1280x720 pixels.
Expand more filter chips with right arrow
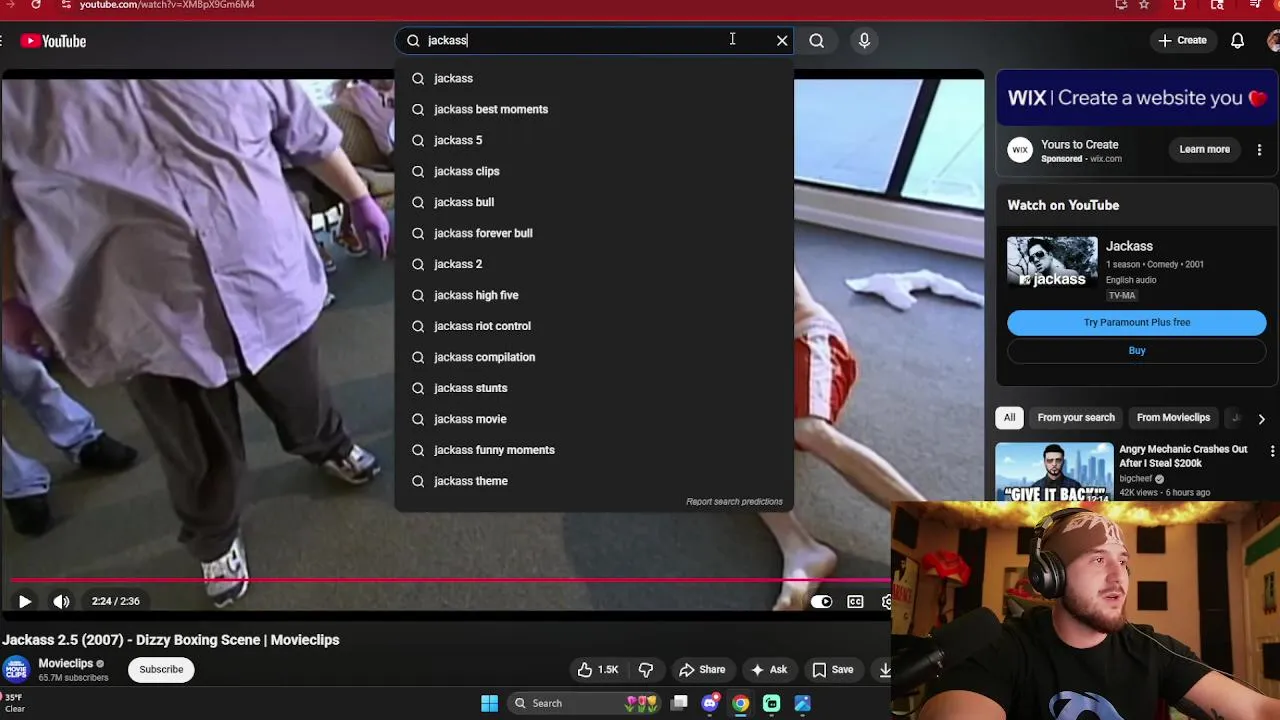1261,419
